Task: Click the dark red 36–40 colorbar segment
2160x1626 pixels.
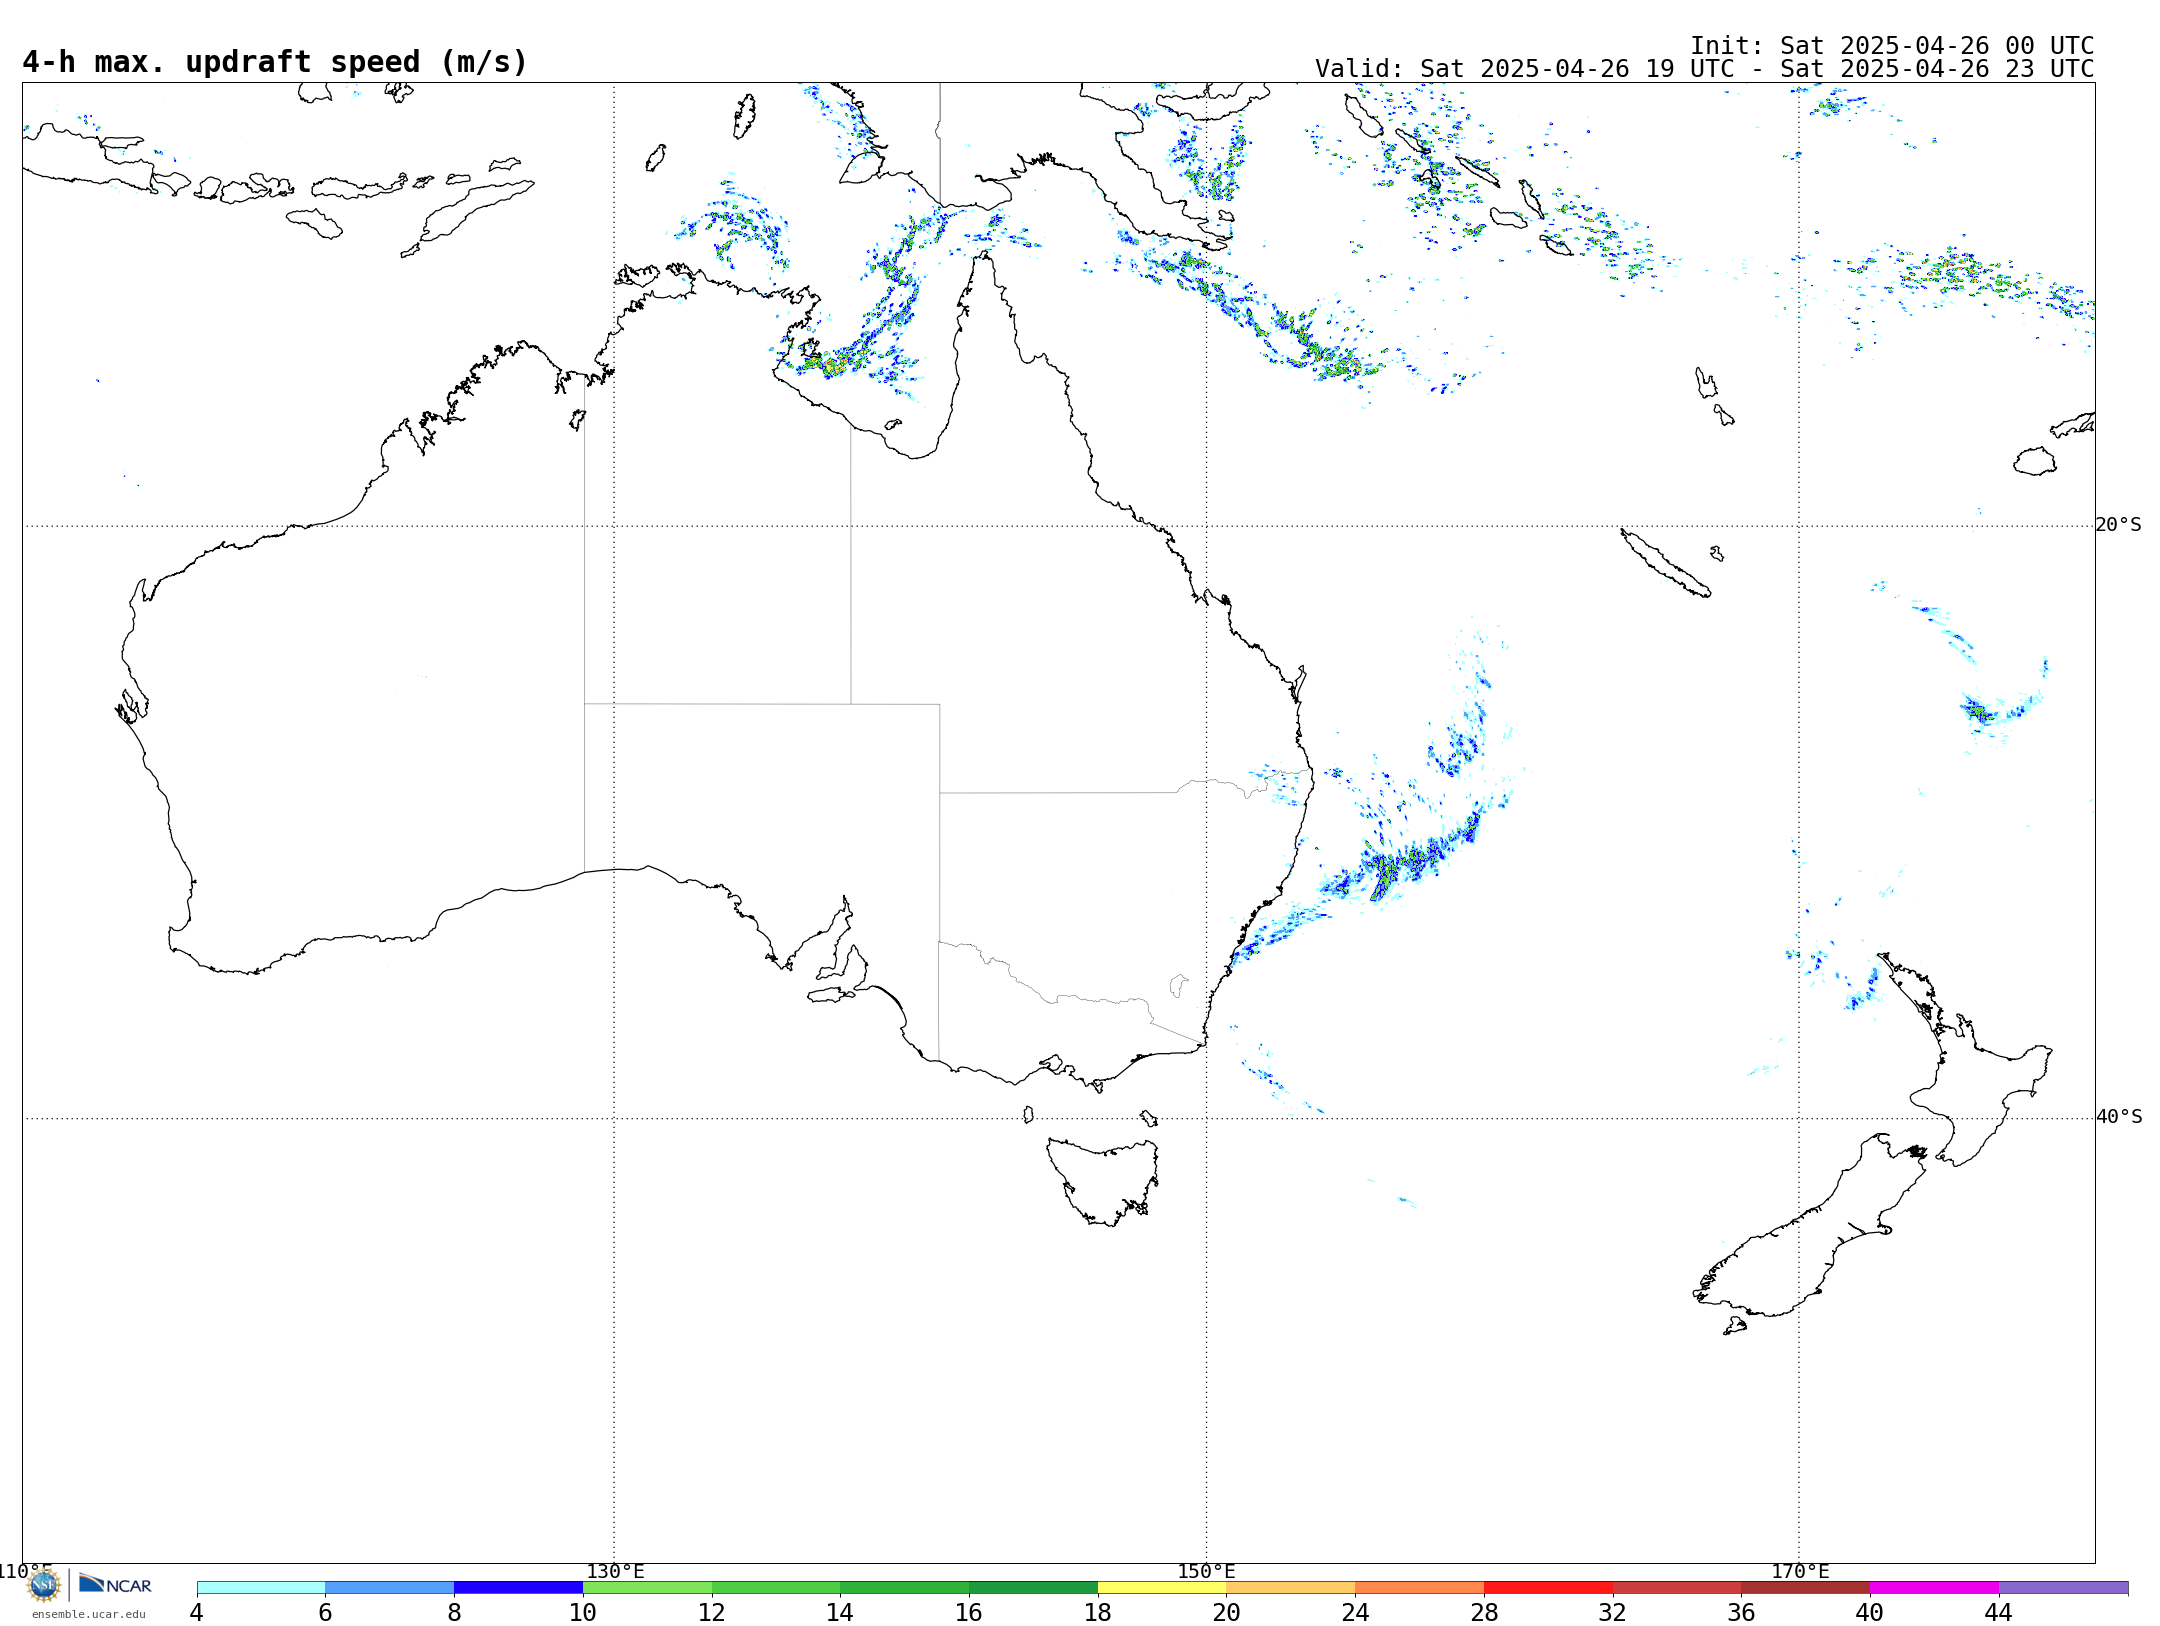Action: [x=1806, y=1588]
